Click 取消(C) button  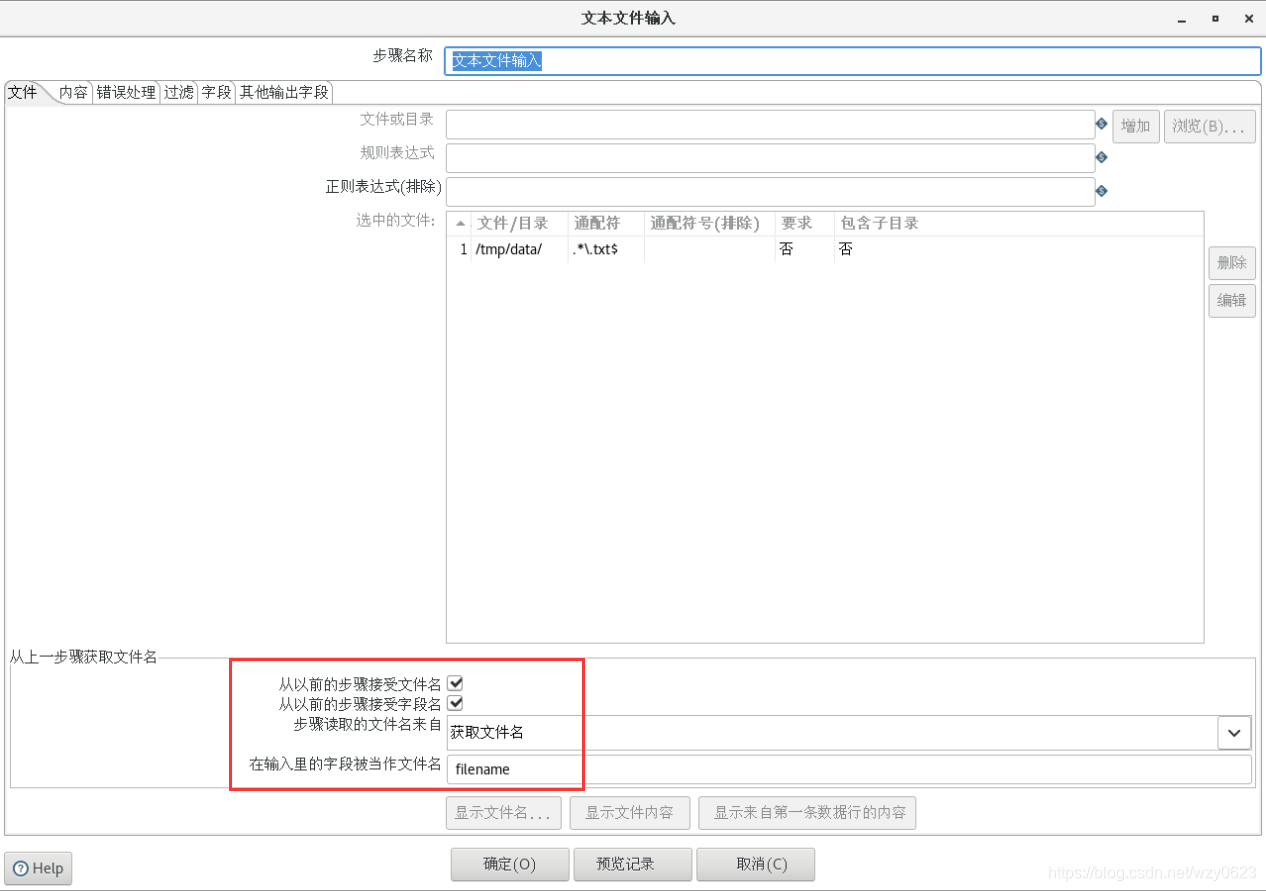pyautogui.click(x=756, y=864)
